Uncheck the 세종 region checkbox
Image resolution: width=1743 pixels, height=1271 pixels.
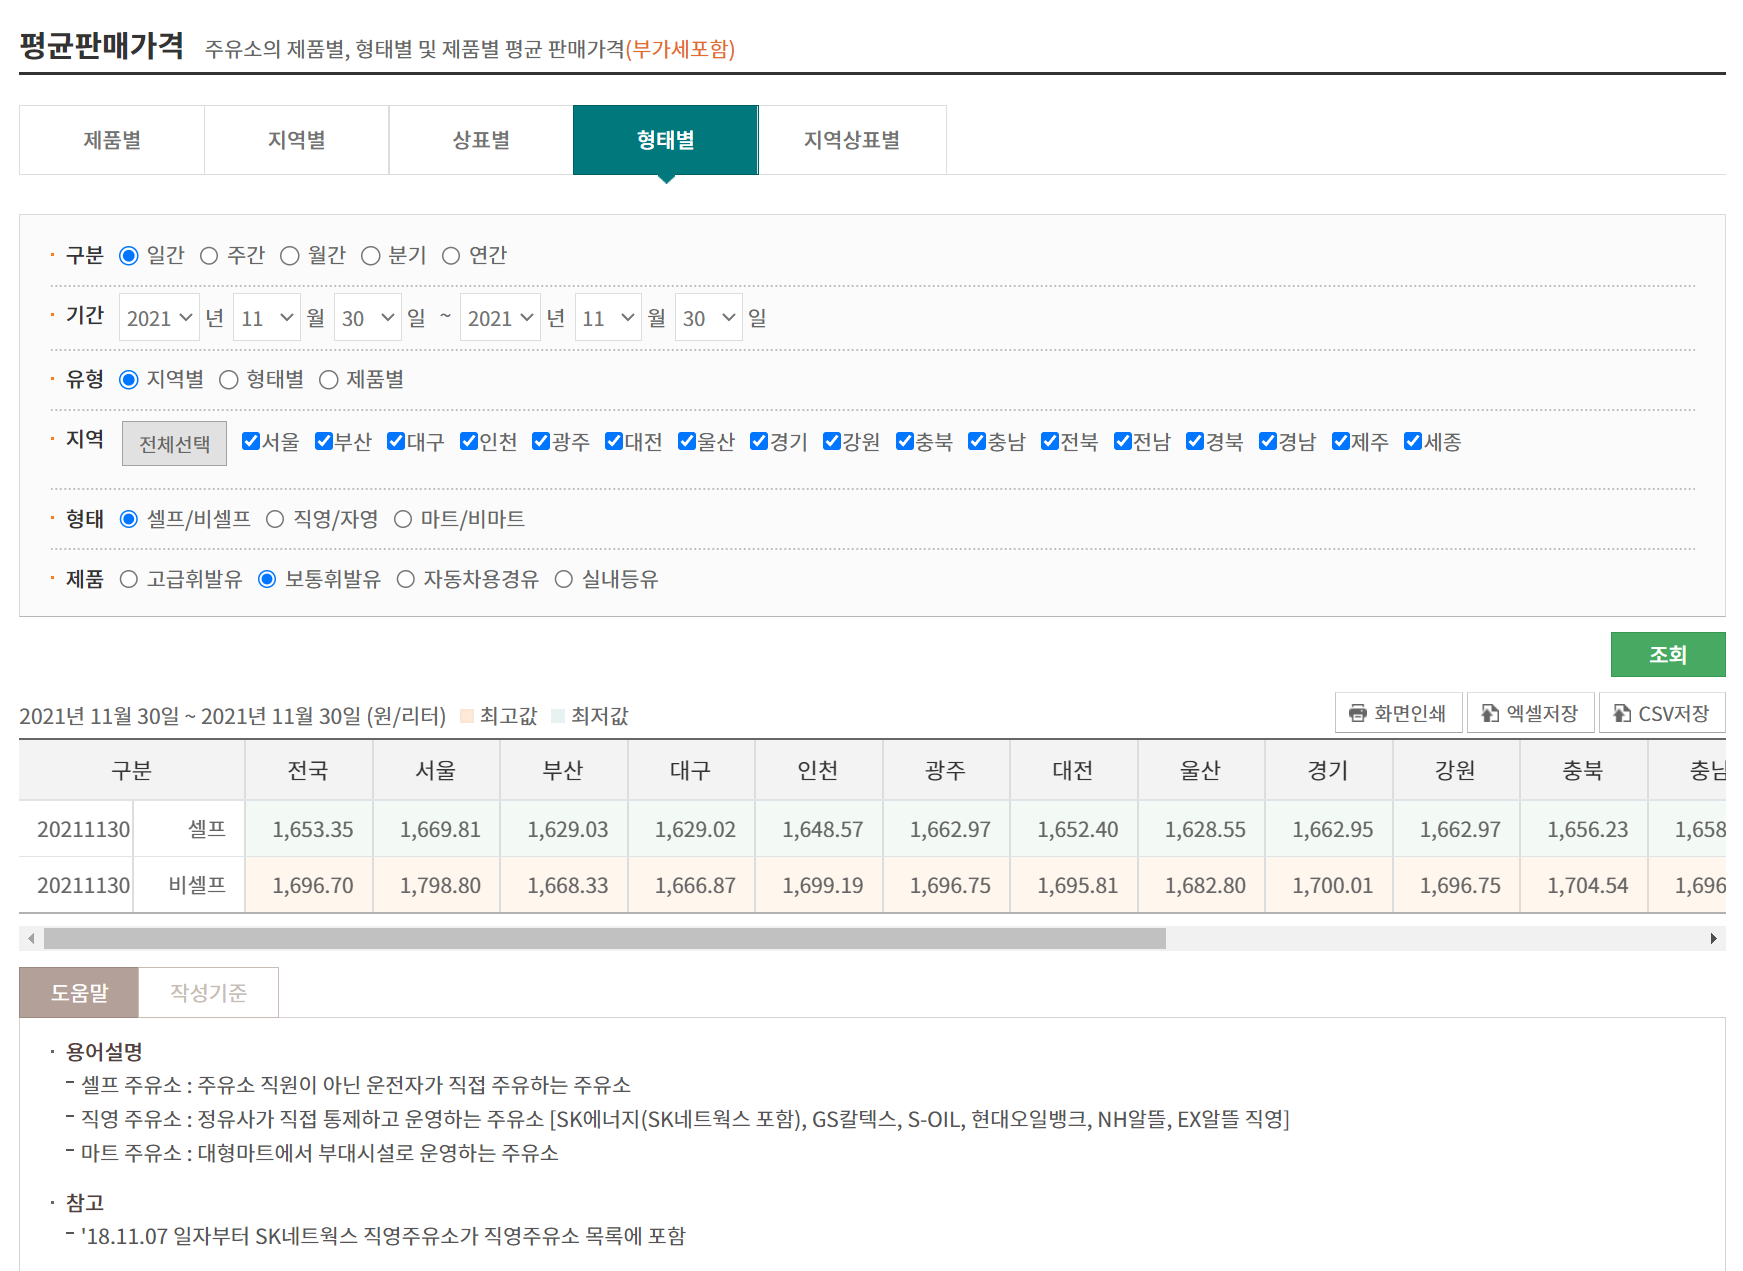(1413, 441)
